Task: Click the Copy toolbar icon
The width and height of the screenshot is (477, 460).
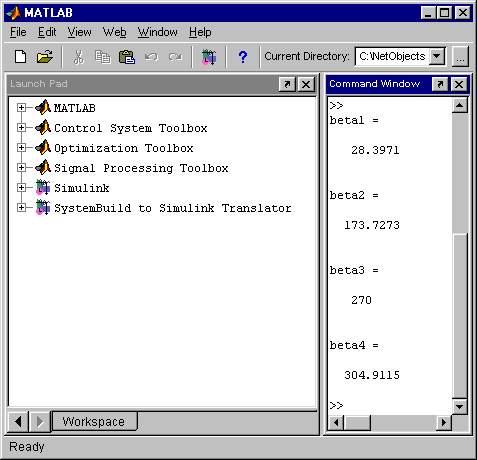Action: coord(103,57)
